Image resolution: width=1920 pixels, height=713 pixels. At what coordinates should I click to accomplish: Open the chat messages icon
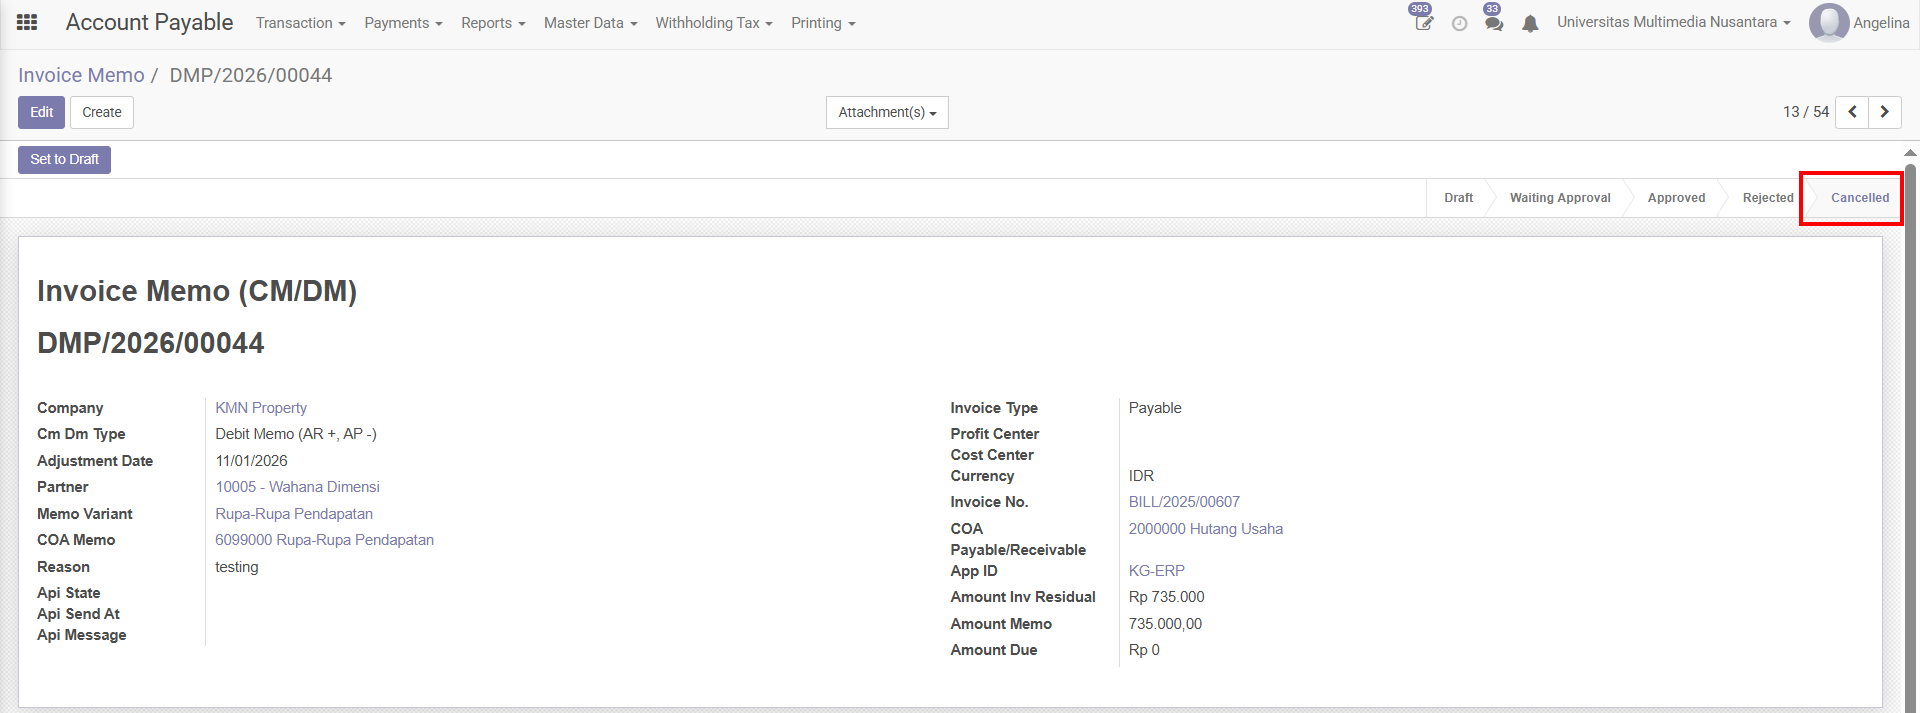(x=1493, y=23)
